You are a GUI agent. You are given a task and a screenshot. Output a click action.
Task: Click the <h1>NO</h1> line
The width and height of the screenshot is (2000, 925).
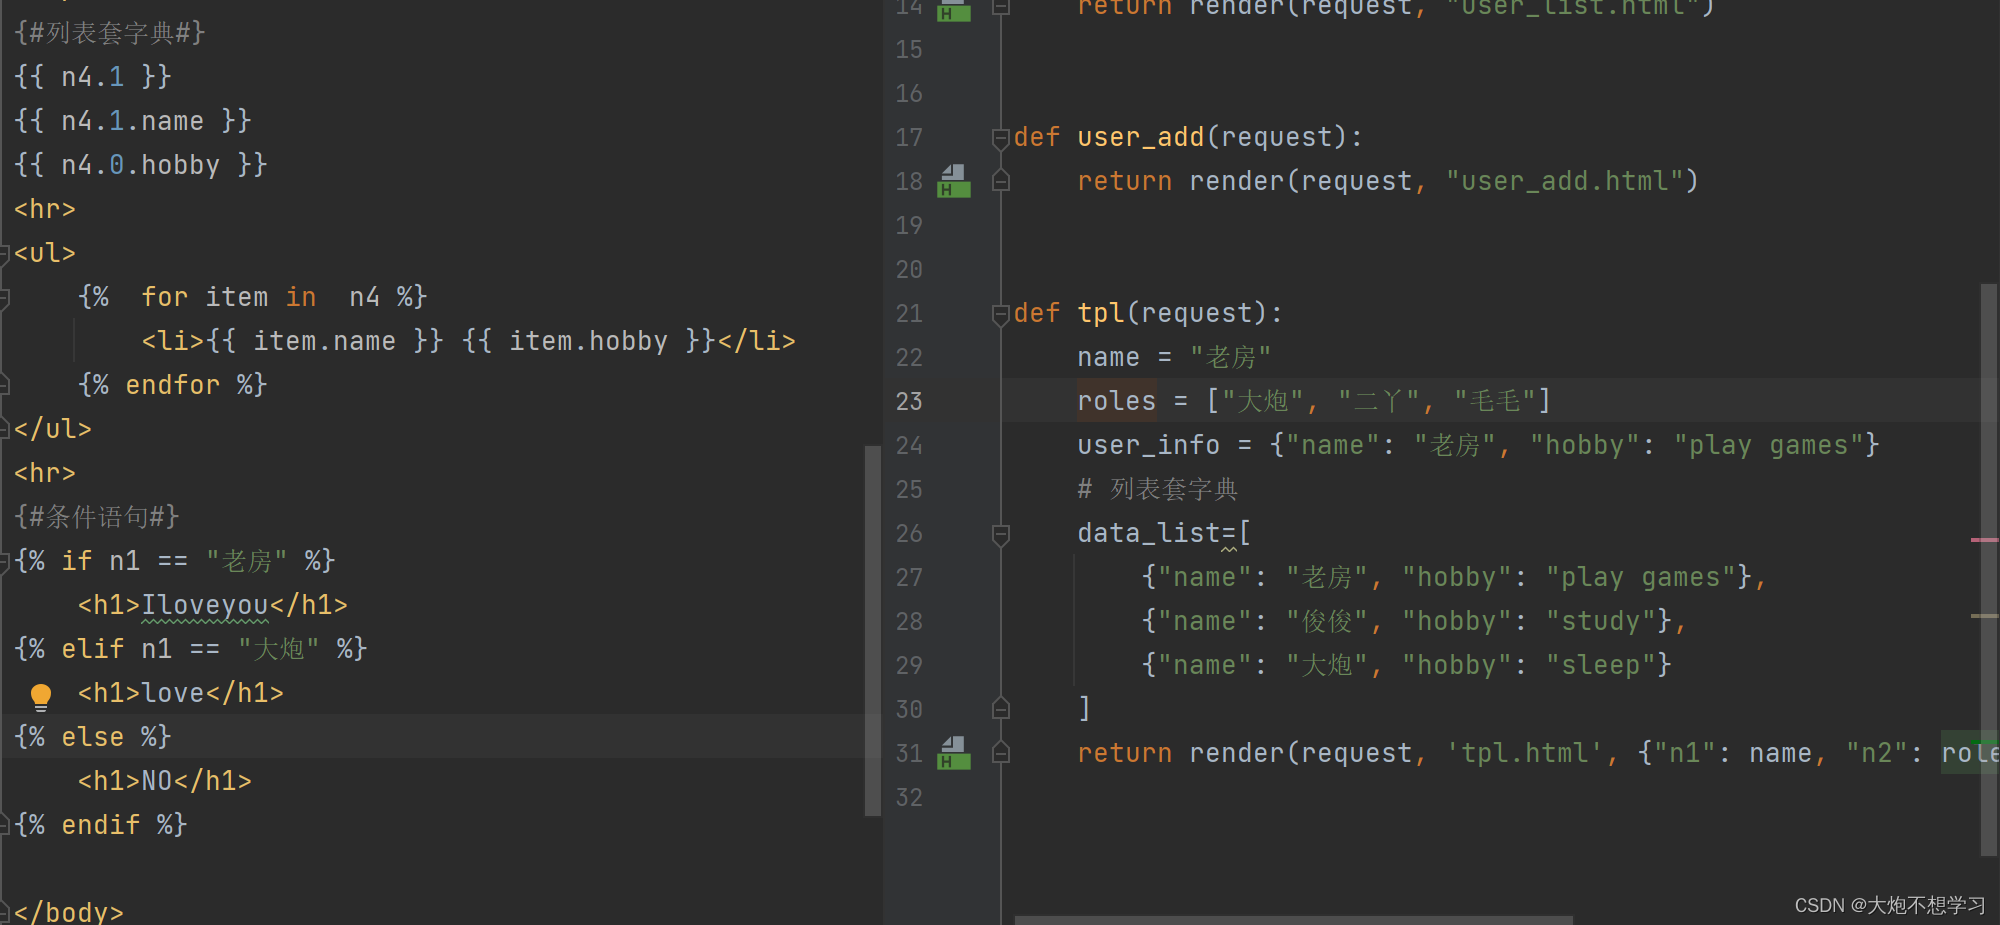point(165,781)
